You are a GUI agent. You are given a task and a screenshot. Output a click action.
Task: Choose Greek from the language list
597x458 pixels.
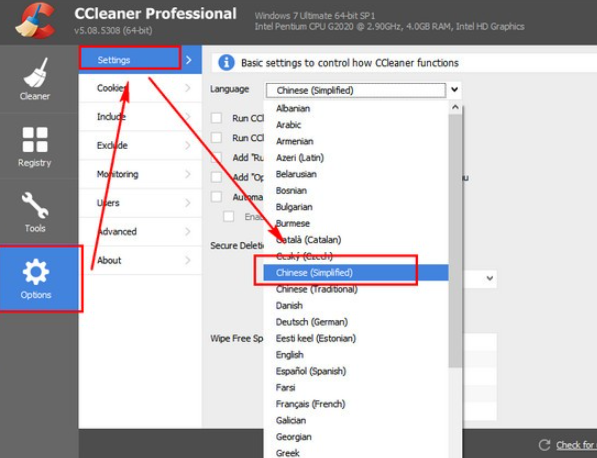click(356, 452)
